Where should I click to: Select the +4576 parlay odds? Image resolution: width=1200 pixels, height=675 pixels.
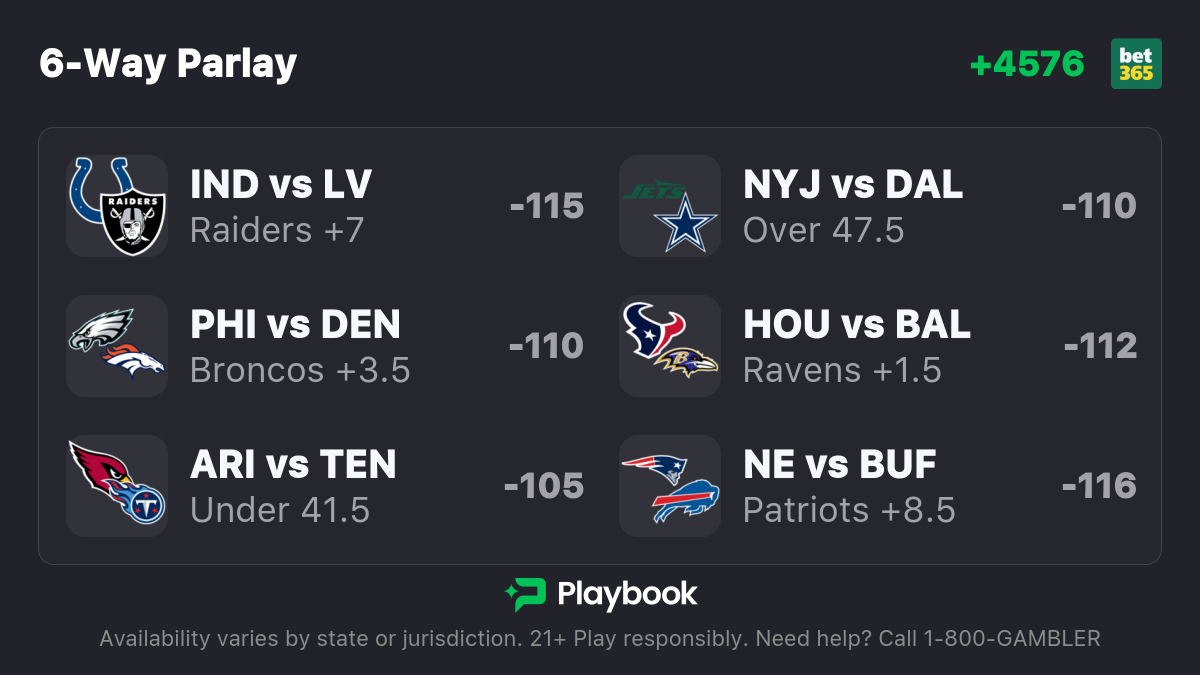click(x=1027, y=64)
